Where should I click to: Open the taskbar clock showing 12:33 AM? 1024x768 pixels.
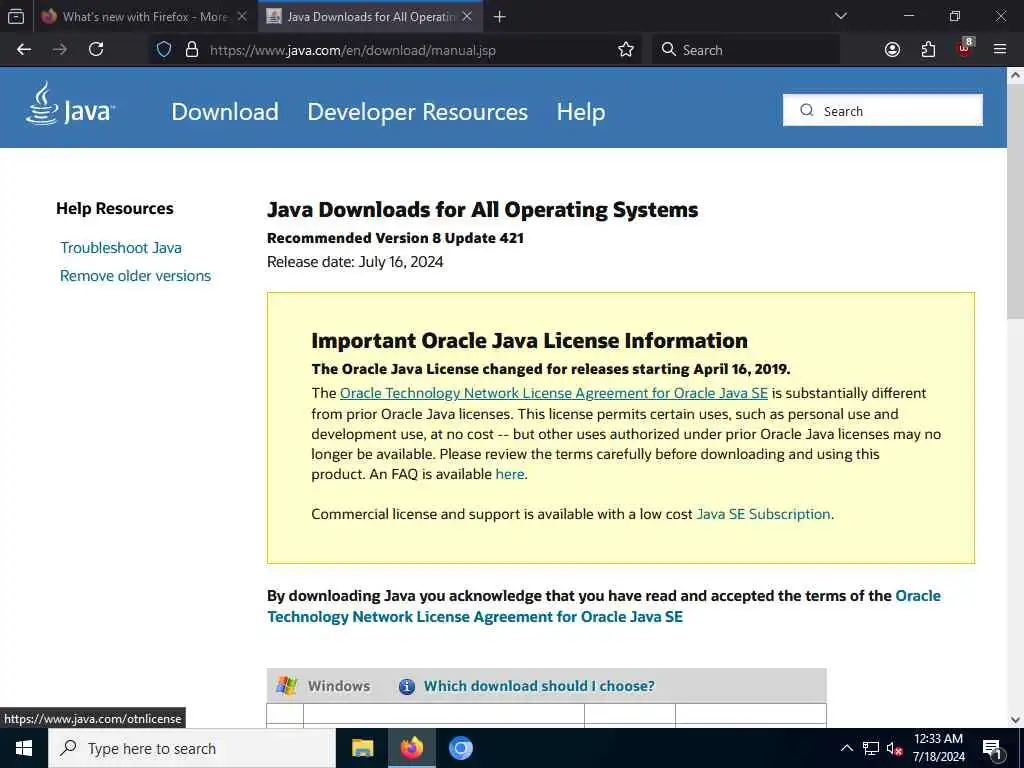[x=938, y=748]
